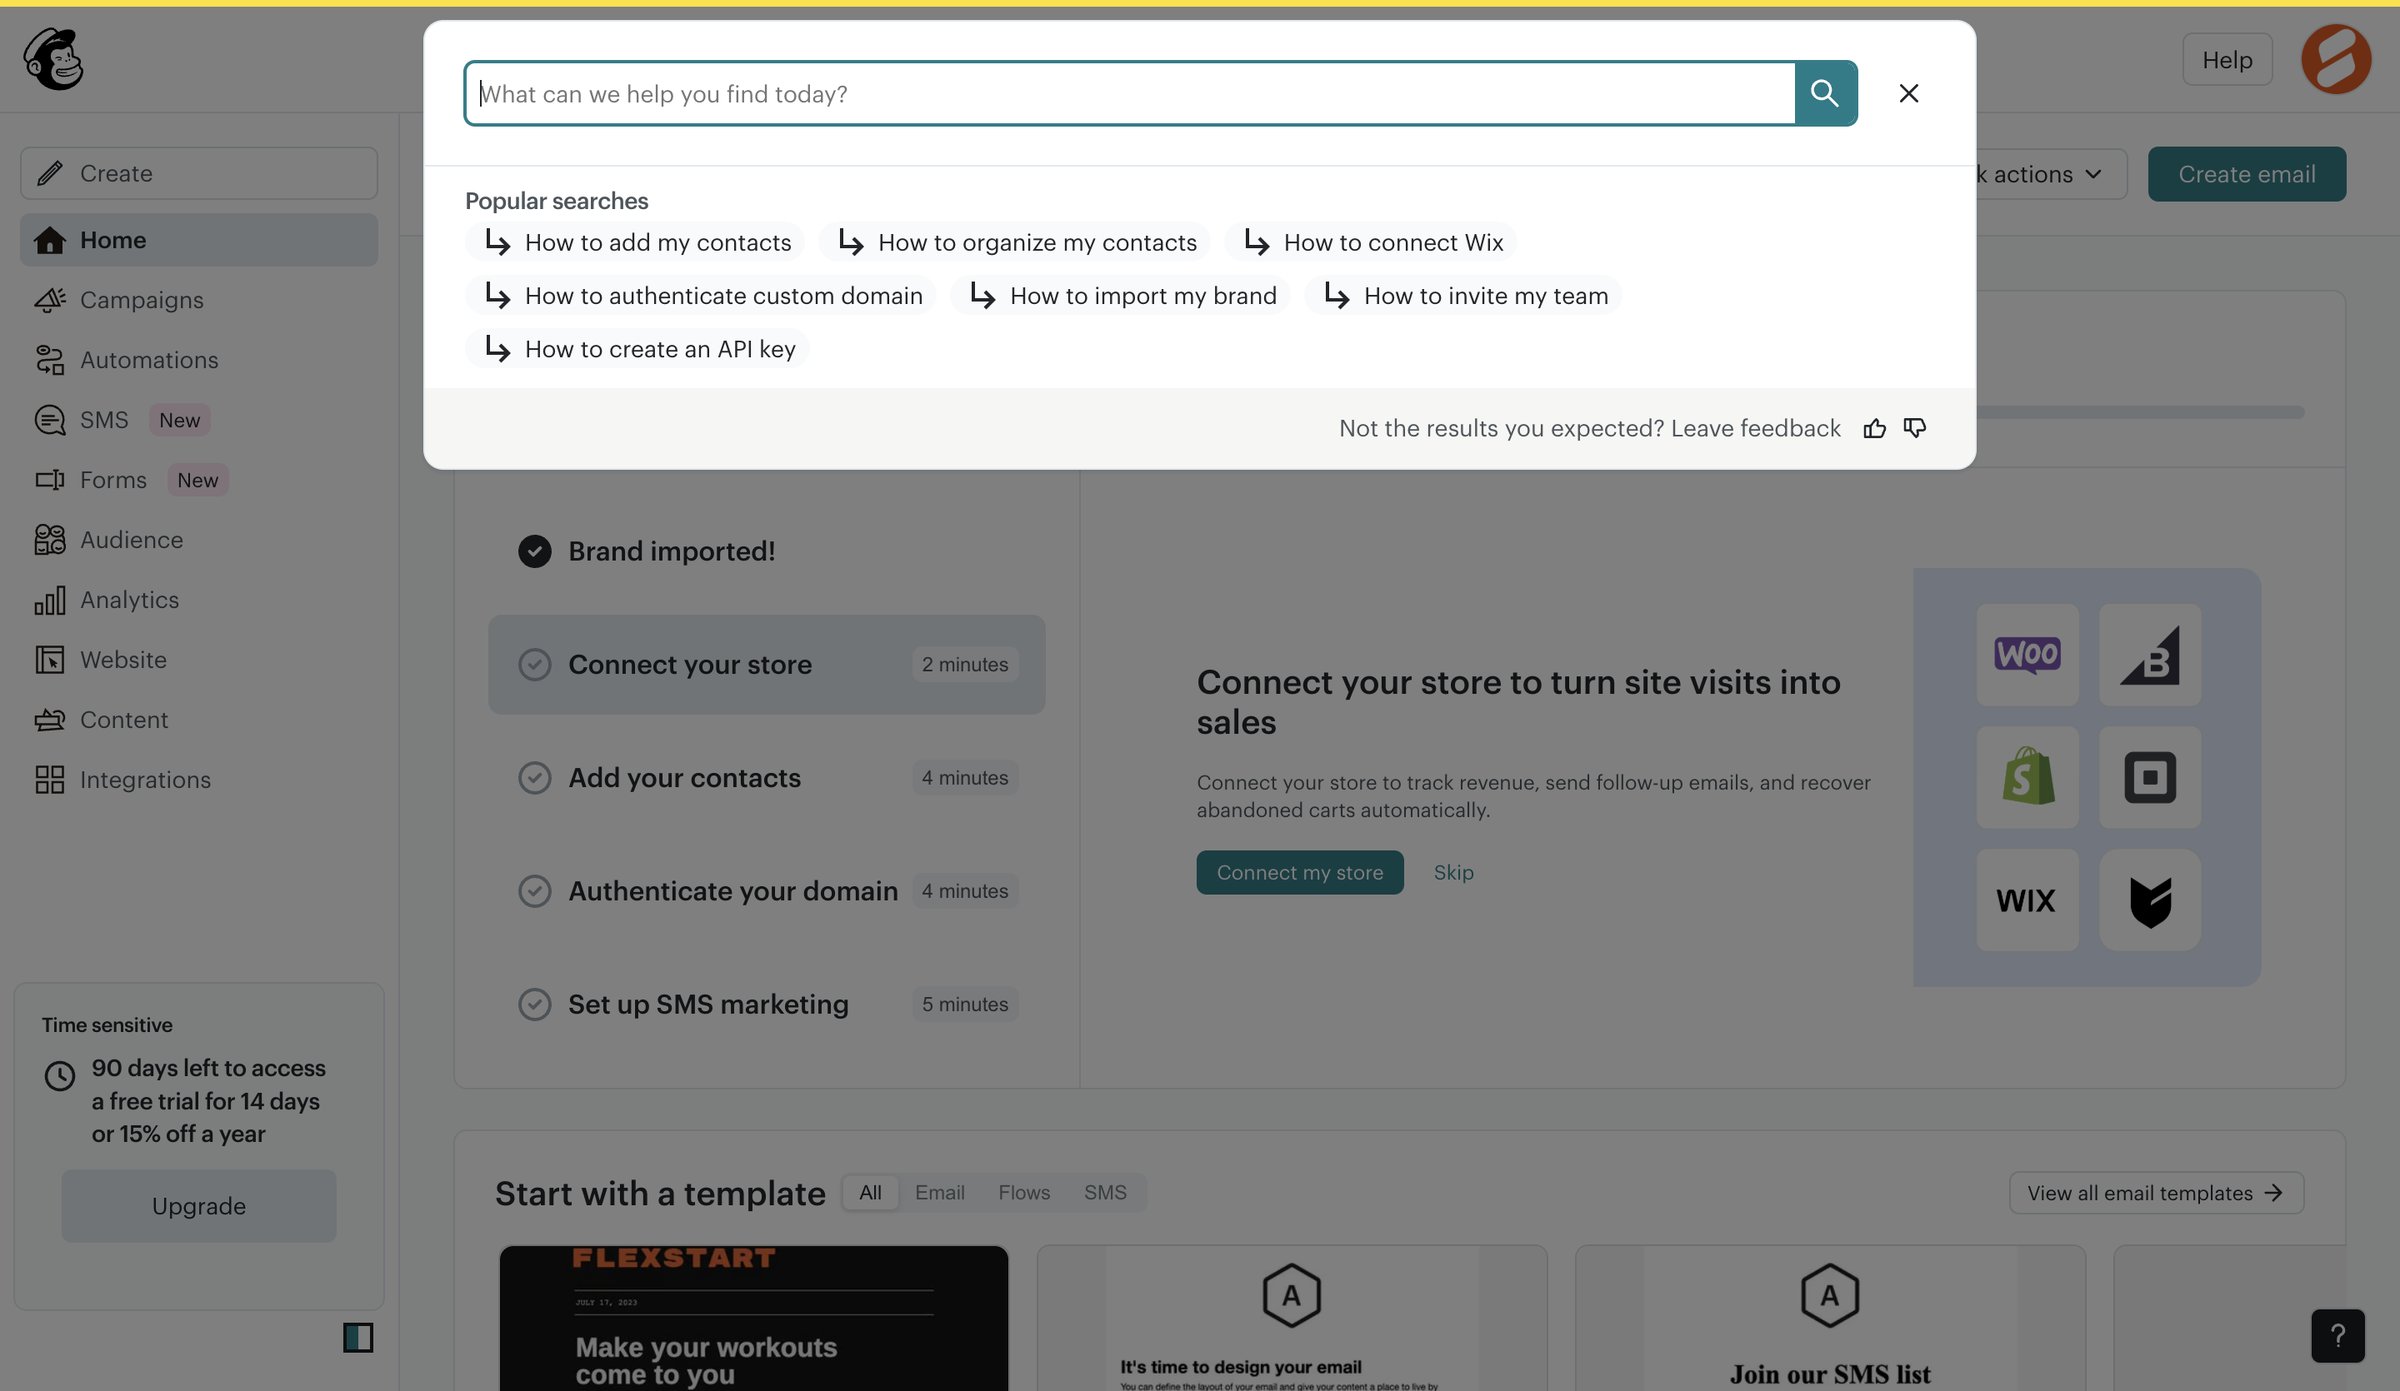The width and height of the screenshot is (2400, 1391).
Task: Open View all email templates
Action: tap(2156, 1193)
